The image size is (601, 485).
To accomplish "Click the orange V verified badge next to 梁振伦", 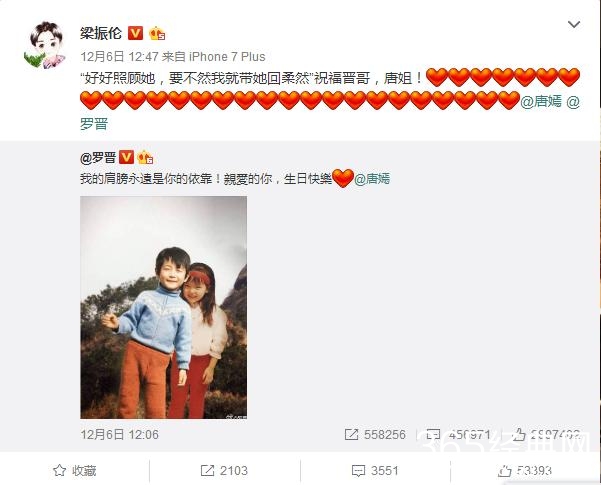I will point(135,33).
